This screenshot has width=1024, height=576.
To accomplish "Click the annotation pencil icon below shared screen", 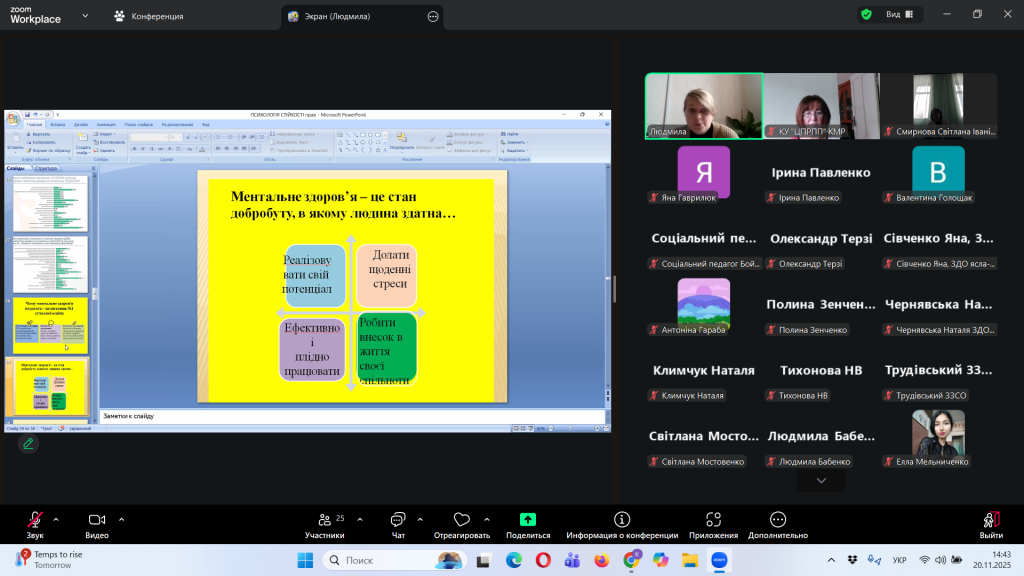I will 28,443.
